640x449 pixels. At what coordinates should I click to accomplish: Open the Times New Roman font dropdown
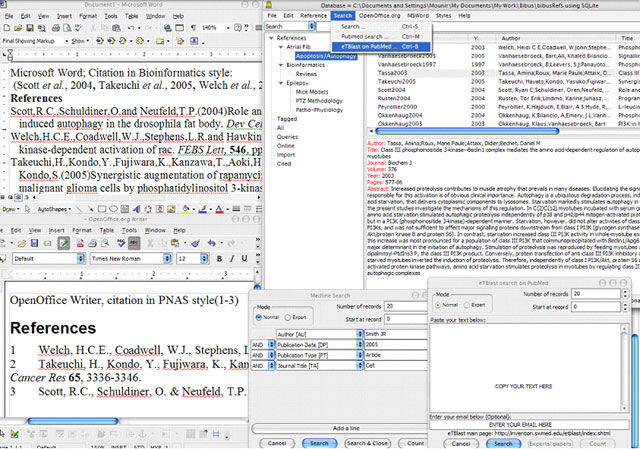pos(167,258)
